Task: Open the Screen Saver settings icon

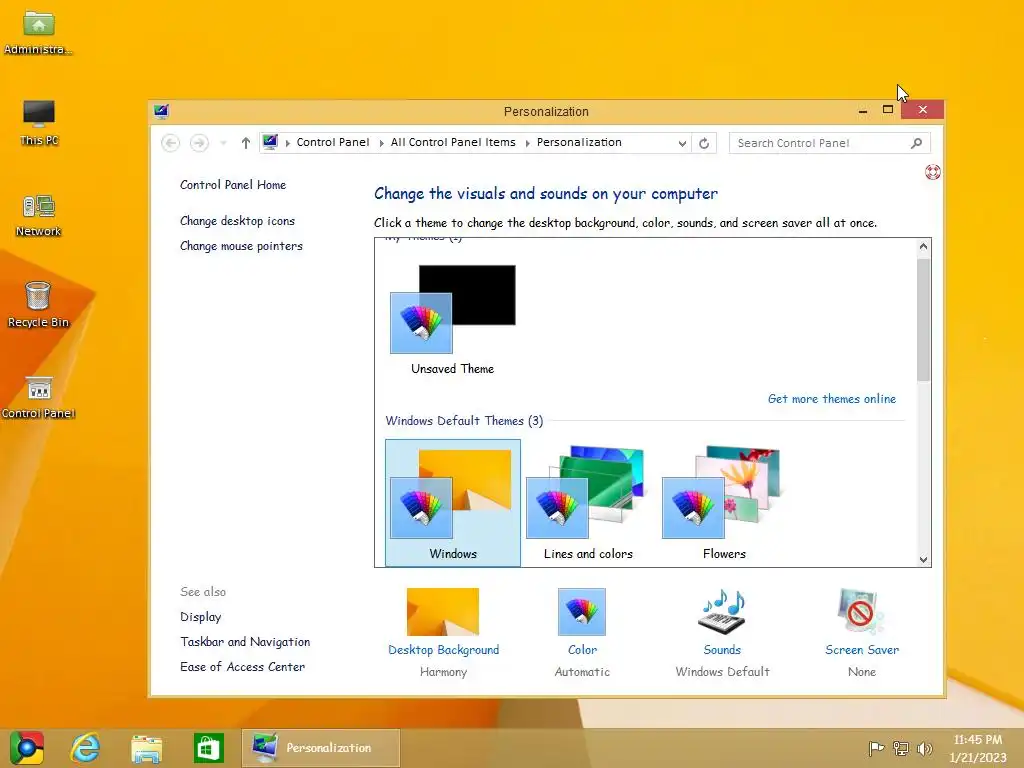Action: pos(861,611)
